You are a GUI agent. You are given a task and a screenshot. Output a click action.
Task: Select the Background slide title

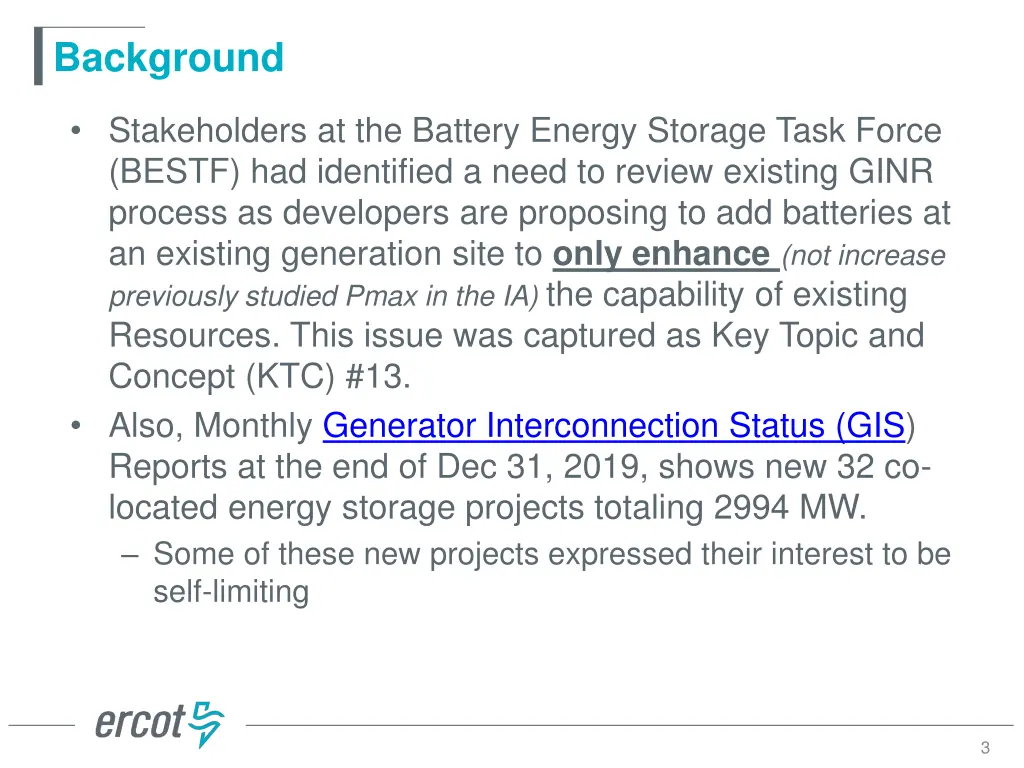(168, 57)
